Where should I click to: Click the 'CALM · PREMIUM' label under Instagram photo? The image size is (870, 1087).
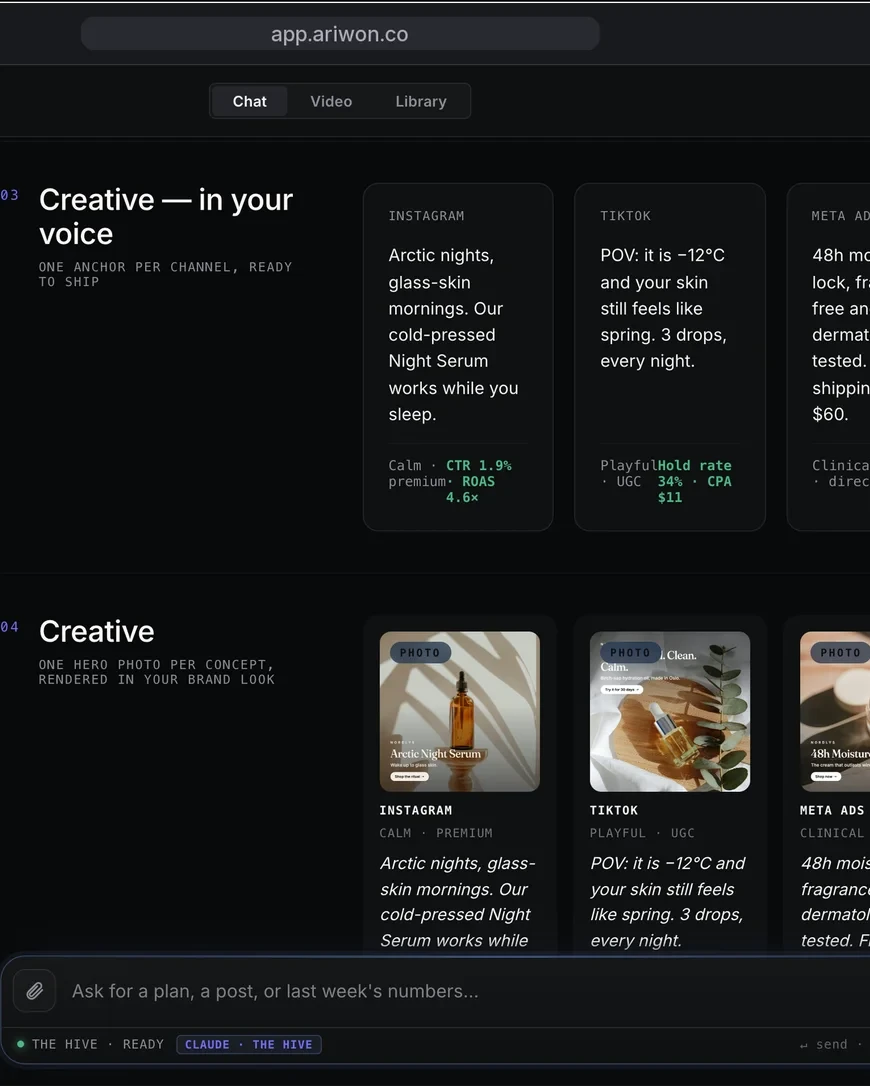436,833
